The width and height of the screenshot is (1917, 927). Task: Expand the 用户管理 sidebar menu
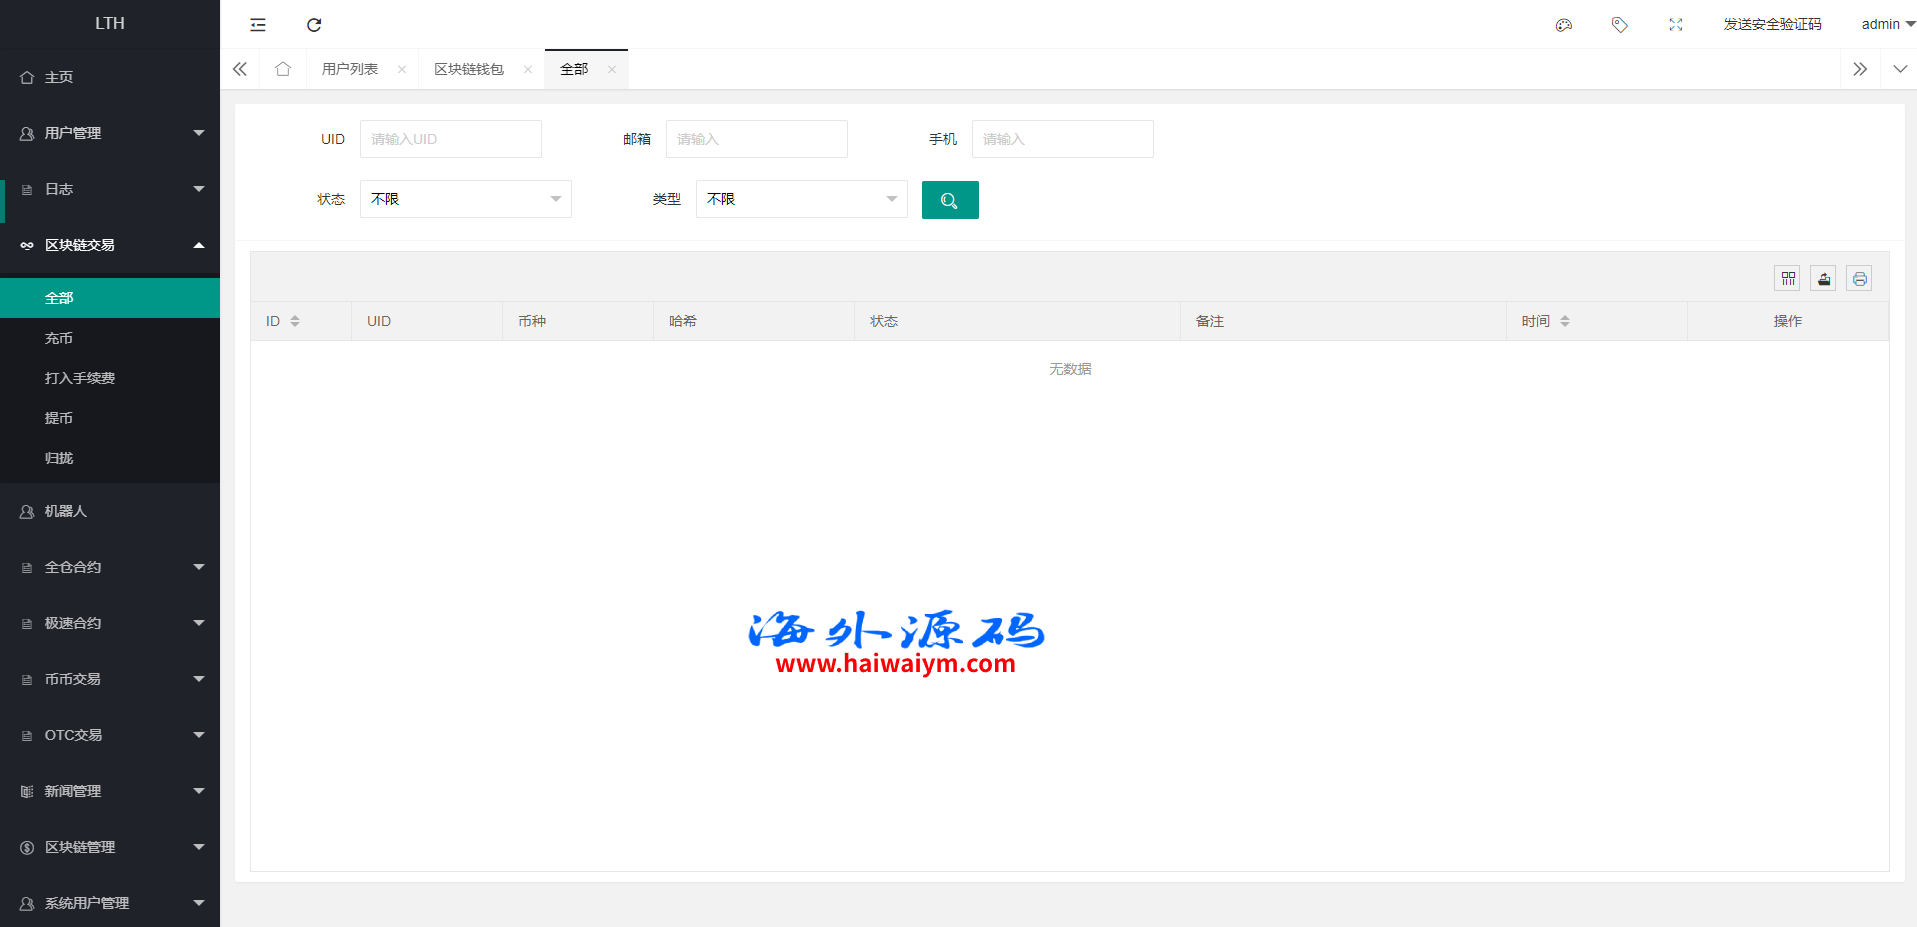pos(110,133)
